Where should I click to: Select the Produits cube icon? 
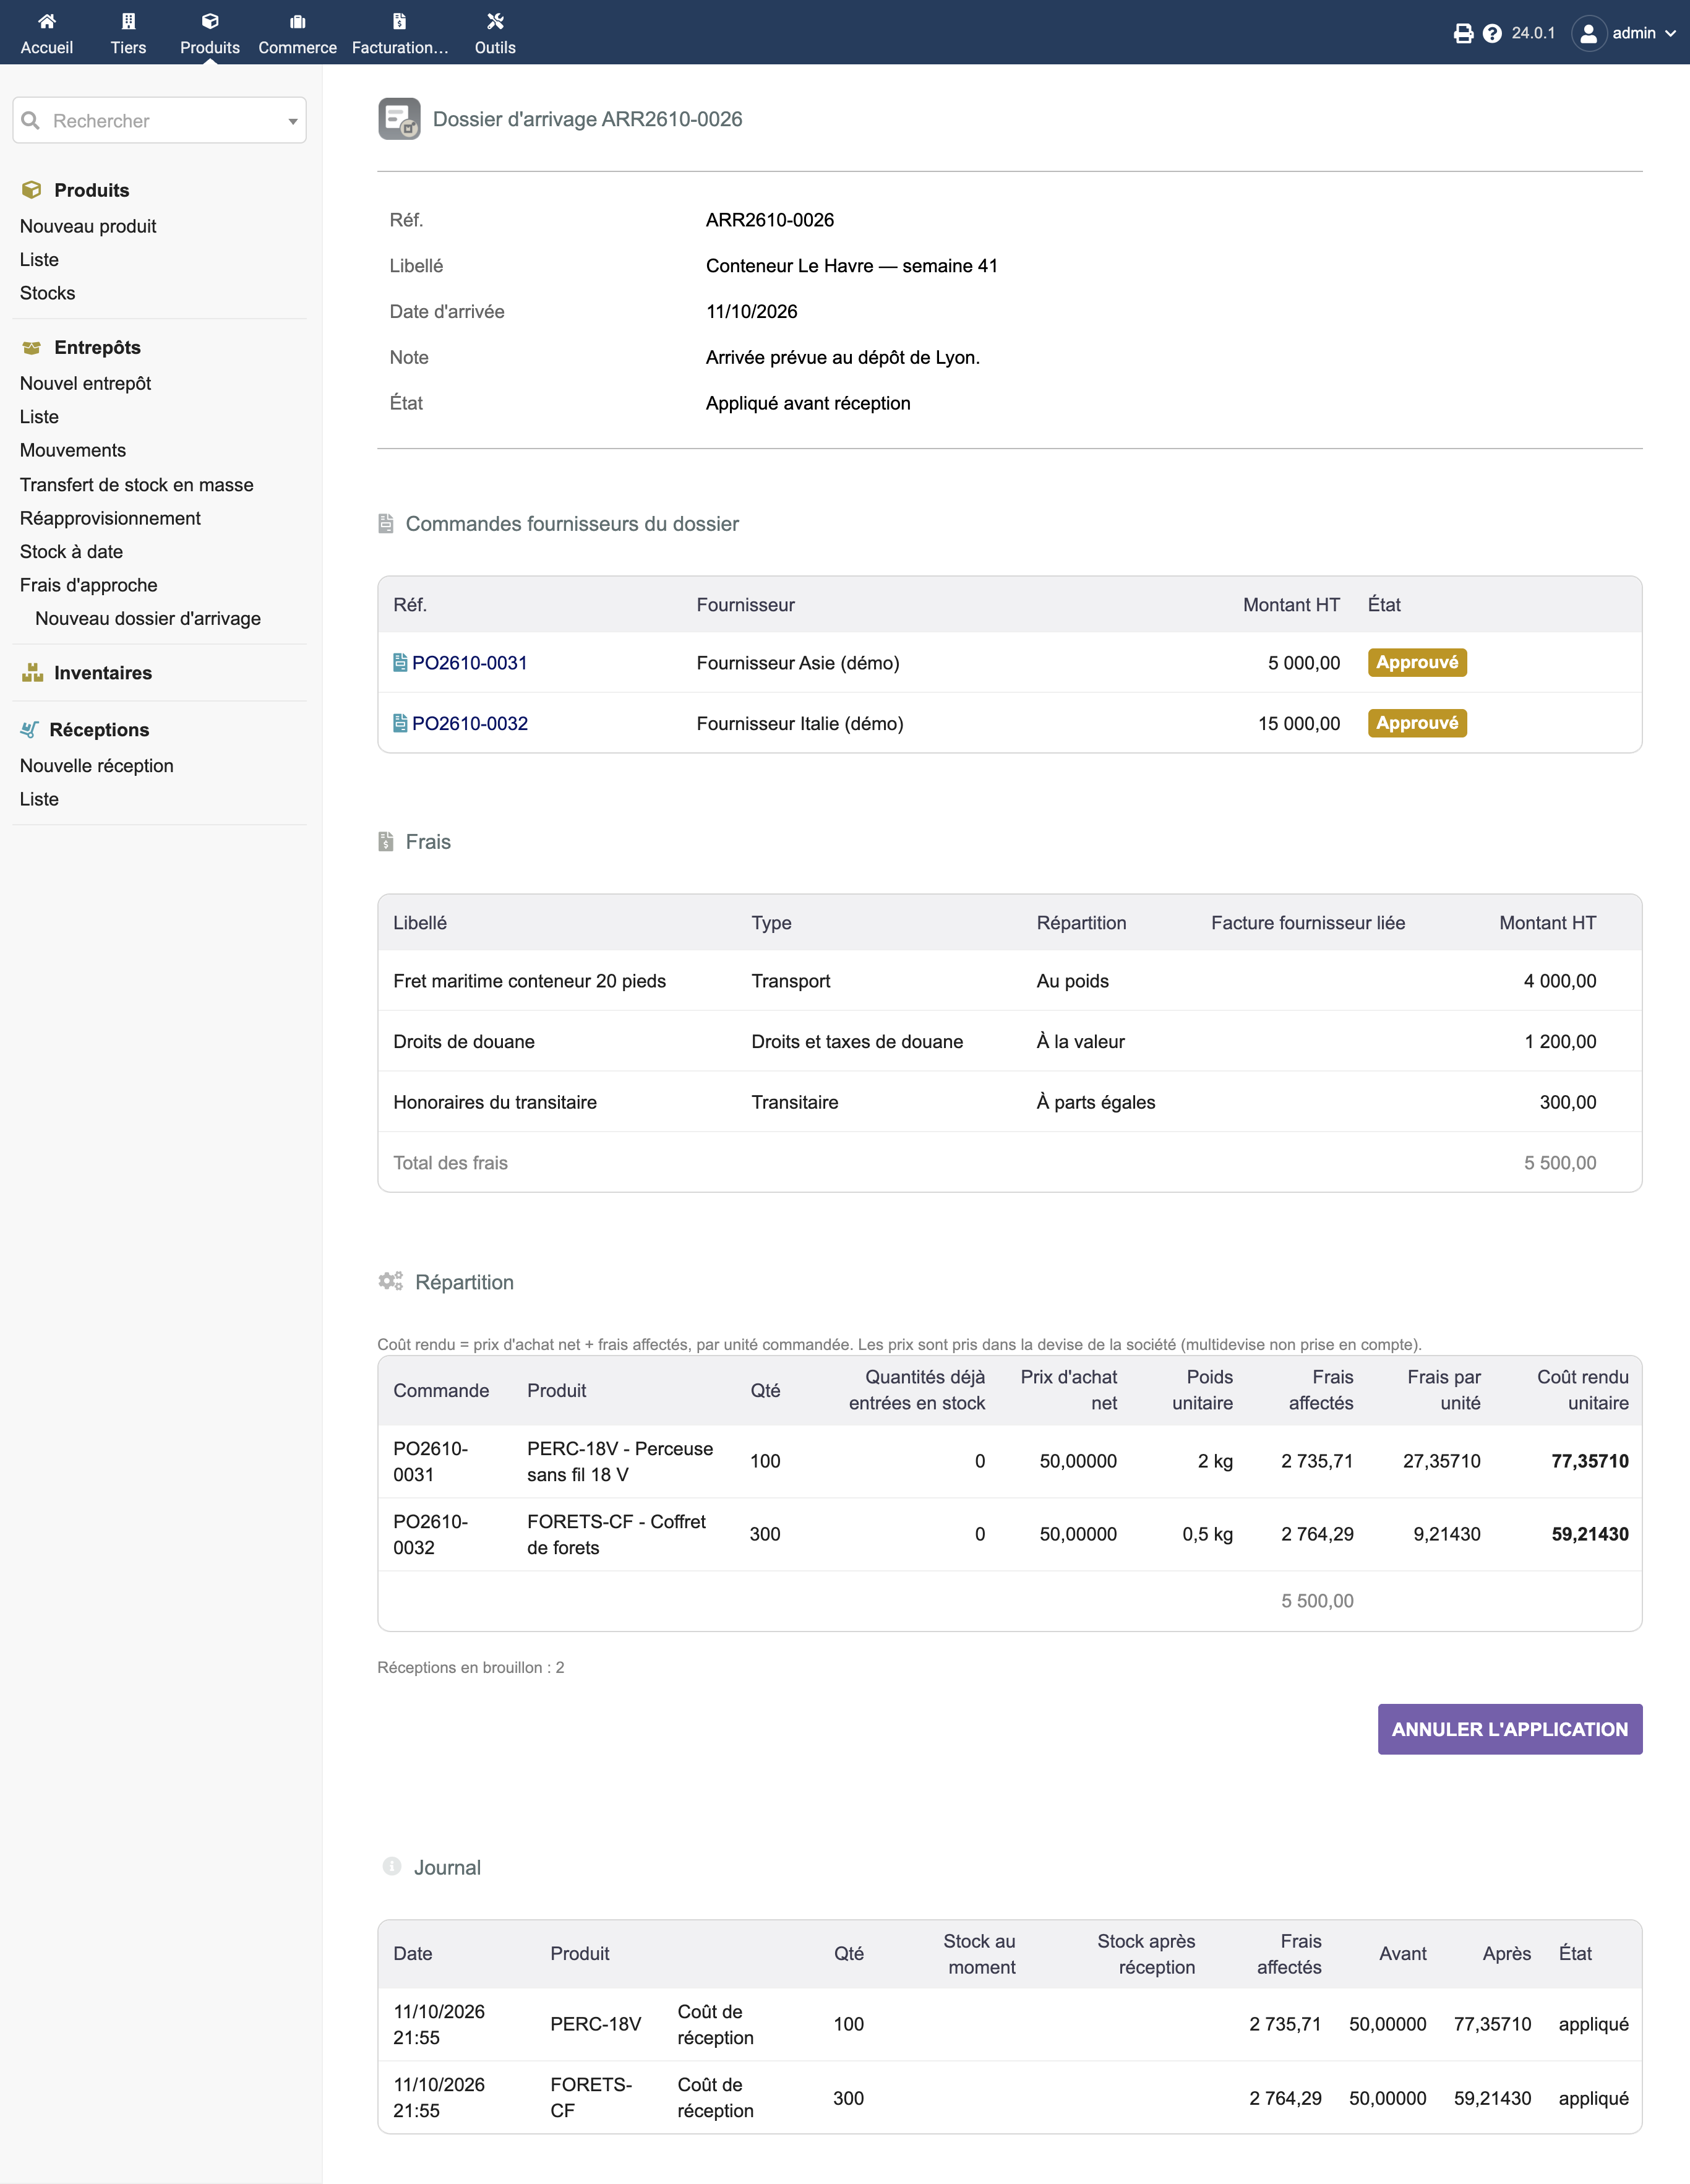[x=210, y=21]
